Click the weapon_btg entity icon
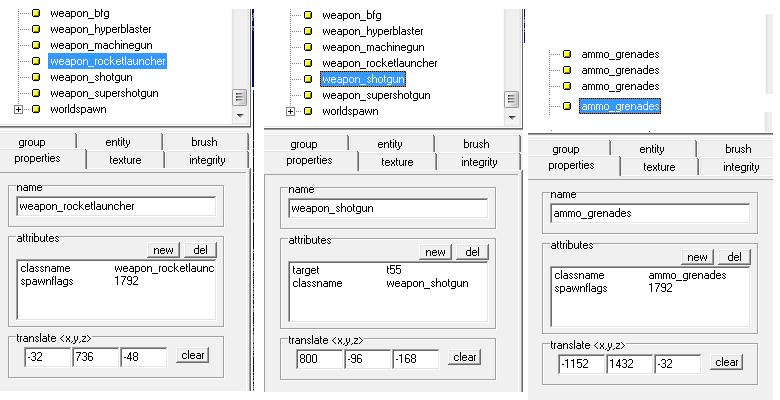 coord(36,13)
